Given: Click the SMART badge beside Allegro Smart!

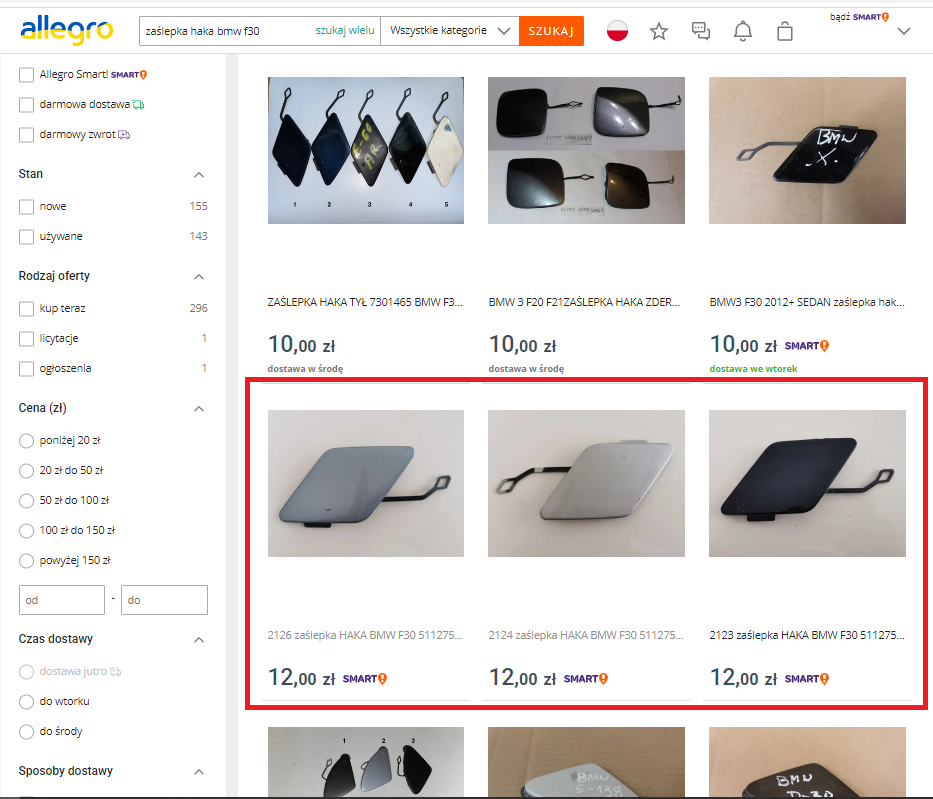Looking at the screenshot, I should point(129,75).
